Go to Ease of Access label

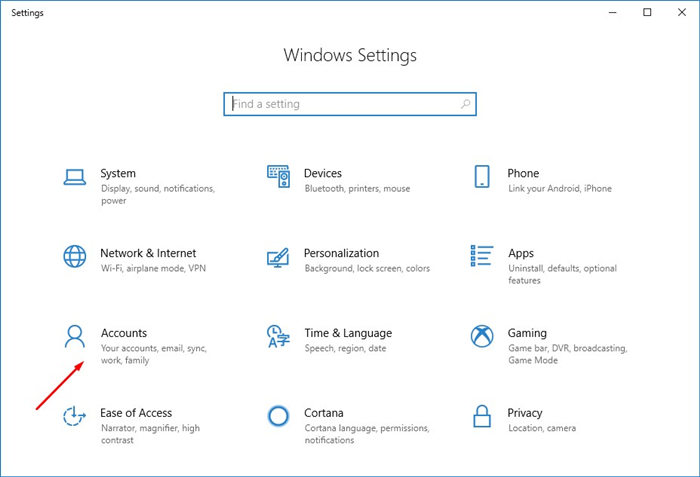[136, 413]
